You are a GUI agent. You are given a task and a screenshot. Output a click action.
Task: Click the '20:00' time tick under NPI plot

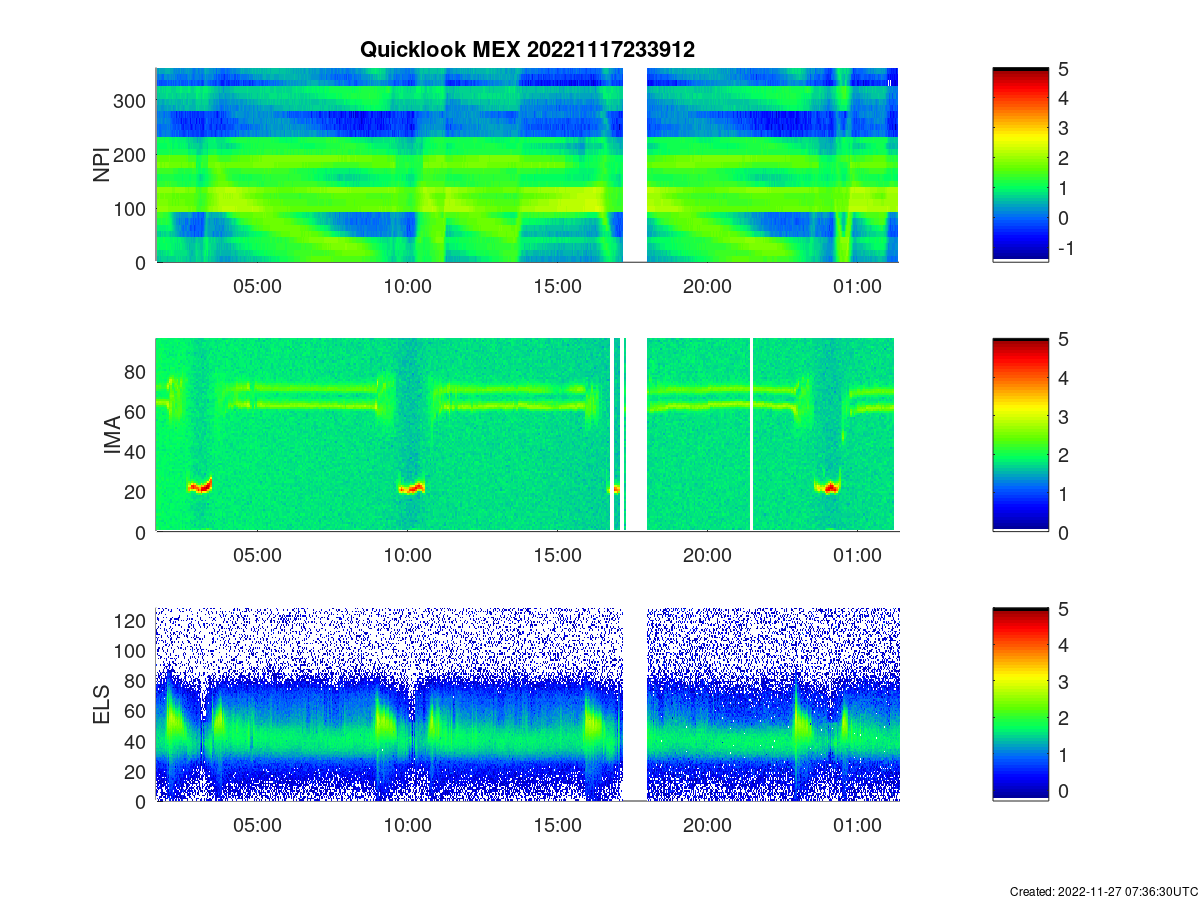(707, 285)
